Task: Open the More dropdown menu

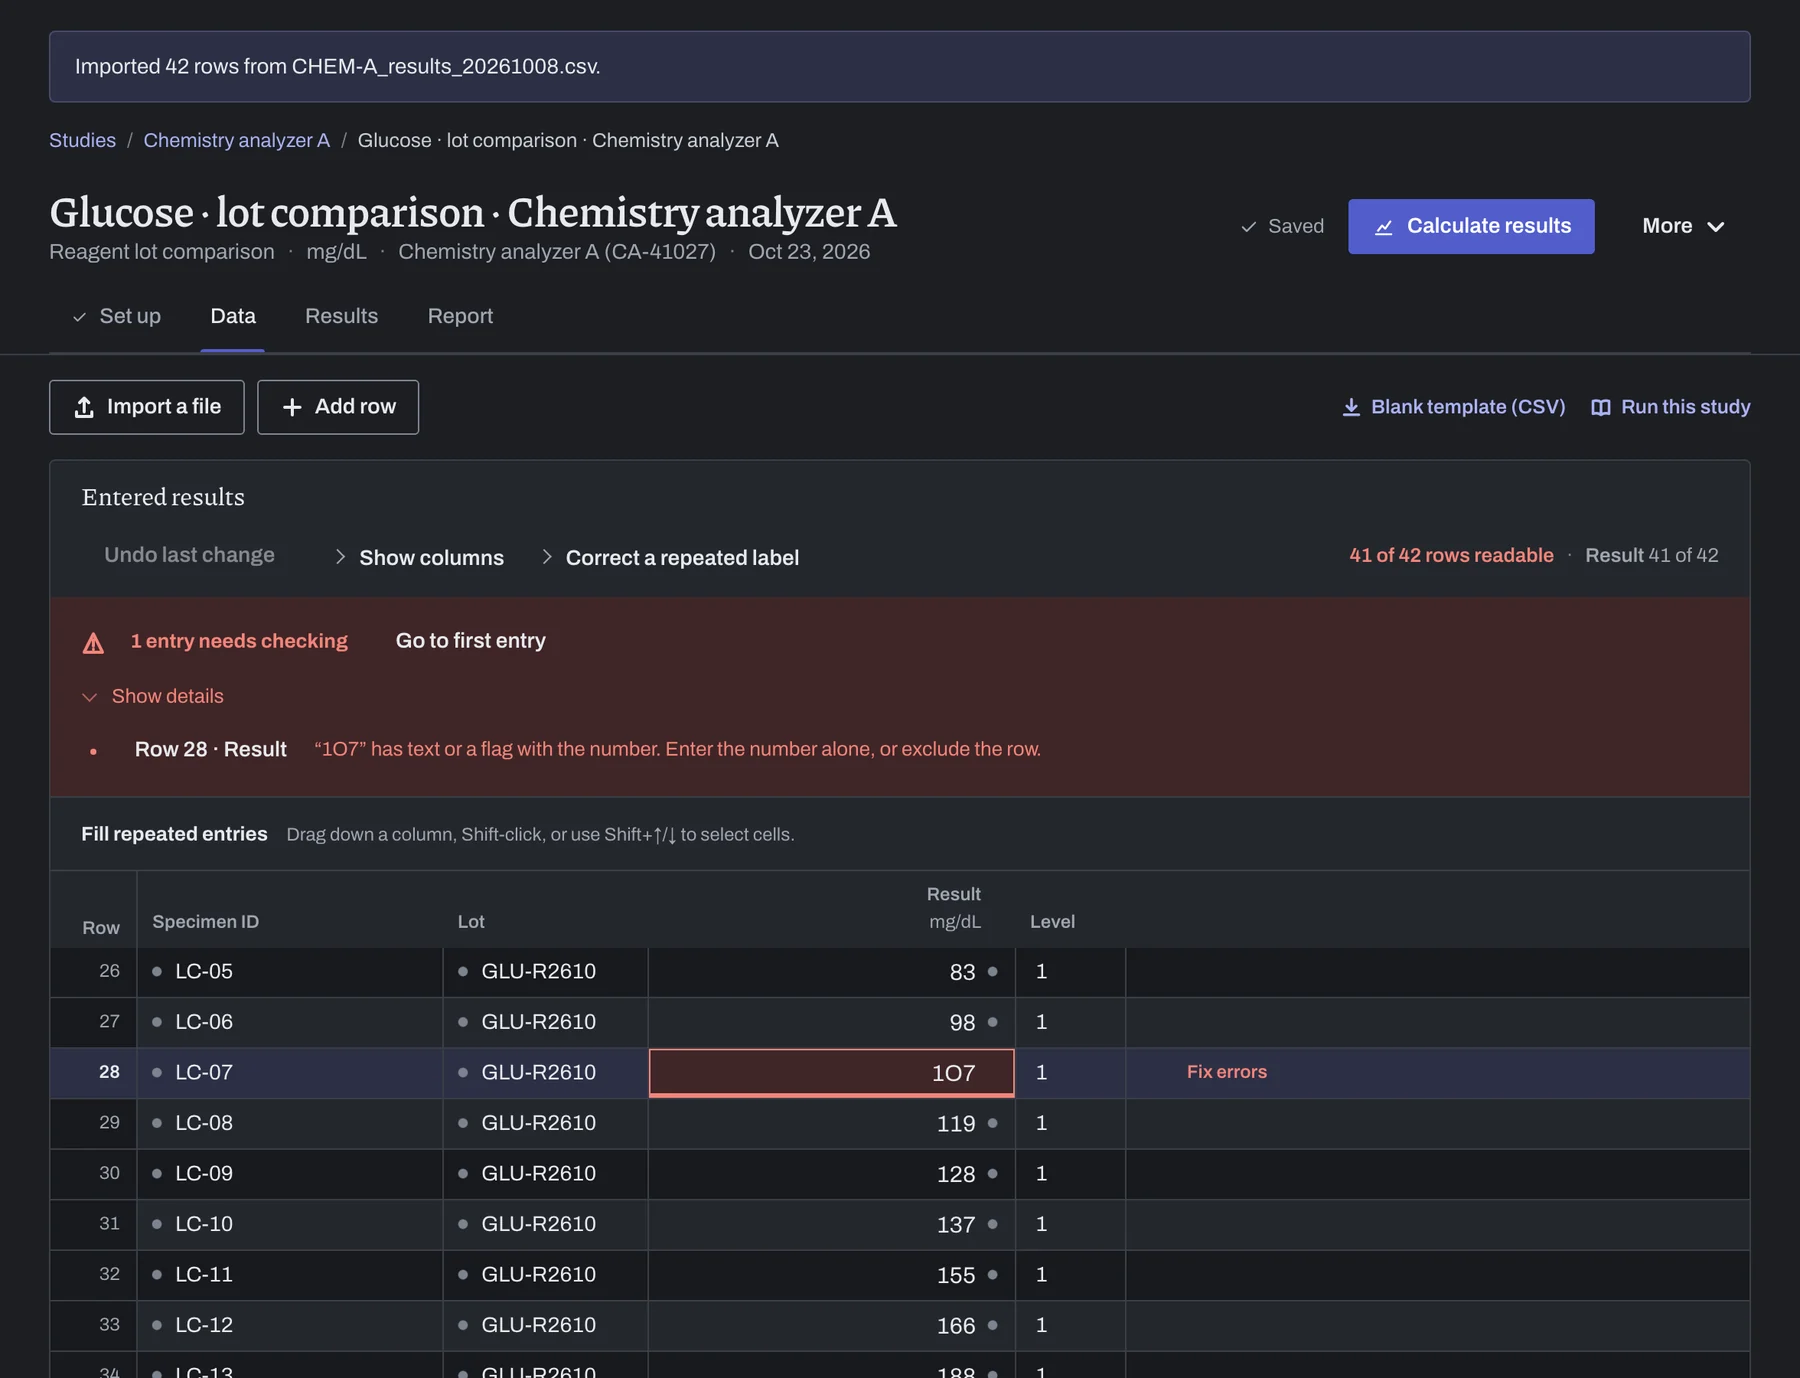Action: click(x=1683, y=226)
